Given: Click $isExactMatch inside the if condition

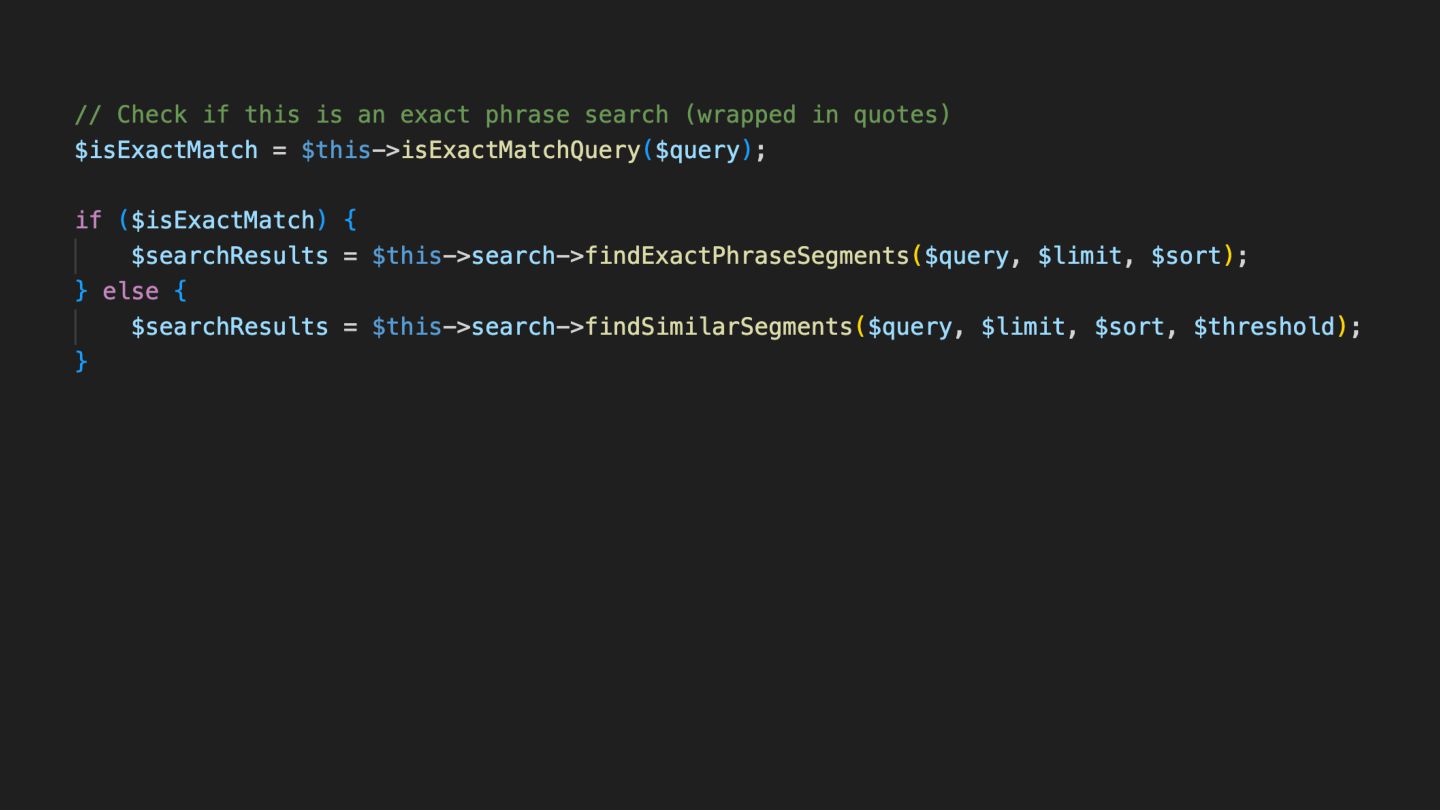Looking at the screenshot, I should pyautogui.click(x=223, y=220).
